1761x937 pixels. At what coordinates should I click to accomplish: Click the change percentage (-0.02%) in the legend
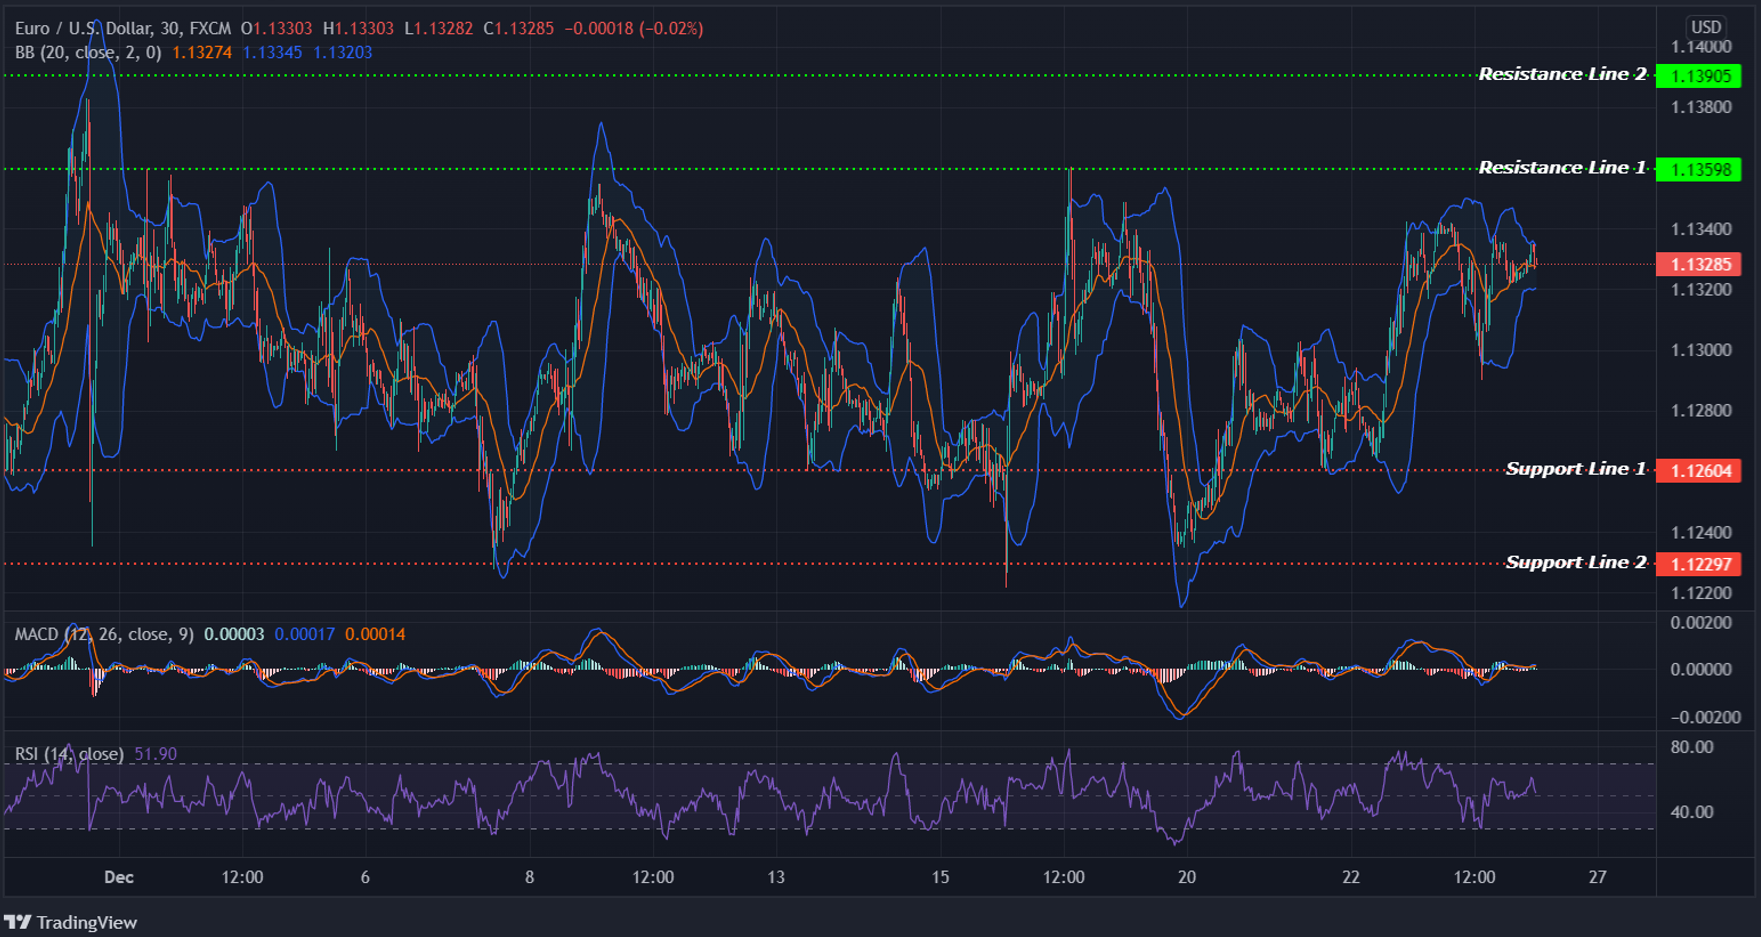671,29
